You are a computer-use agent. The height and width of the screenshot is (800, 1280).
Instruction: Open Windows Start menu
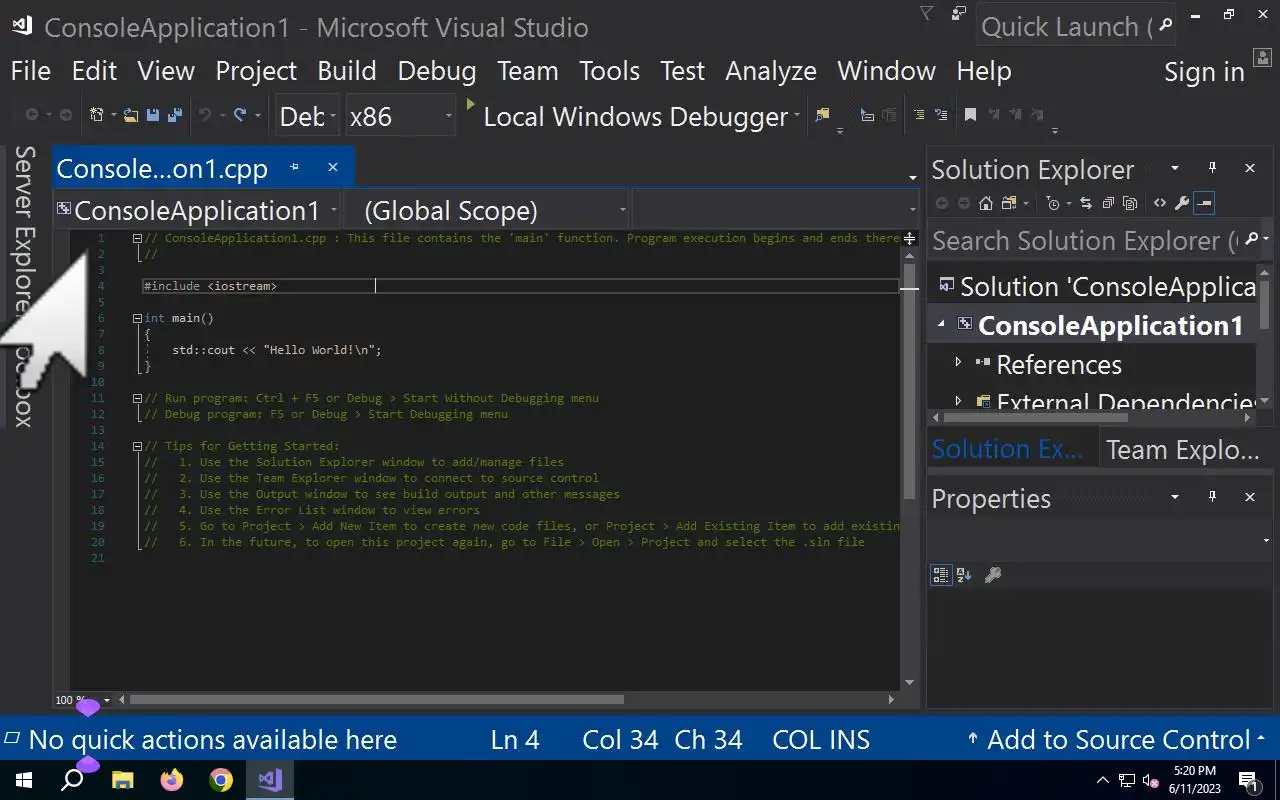(22, 780)
